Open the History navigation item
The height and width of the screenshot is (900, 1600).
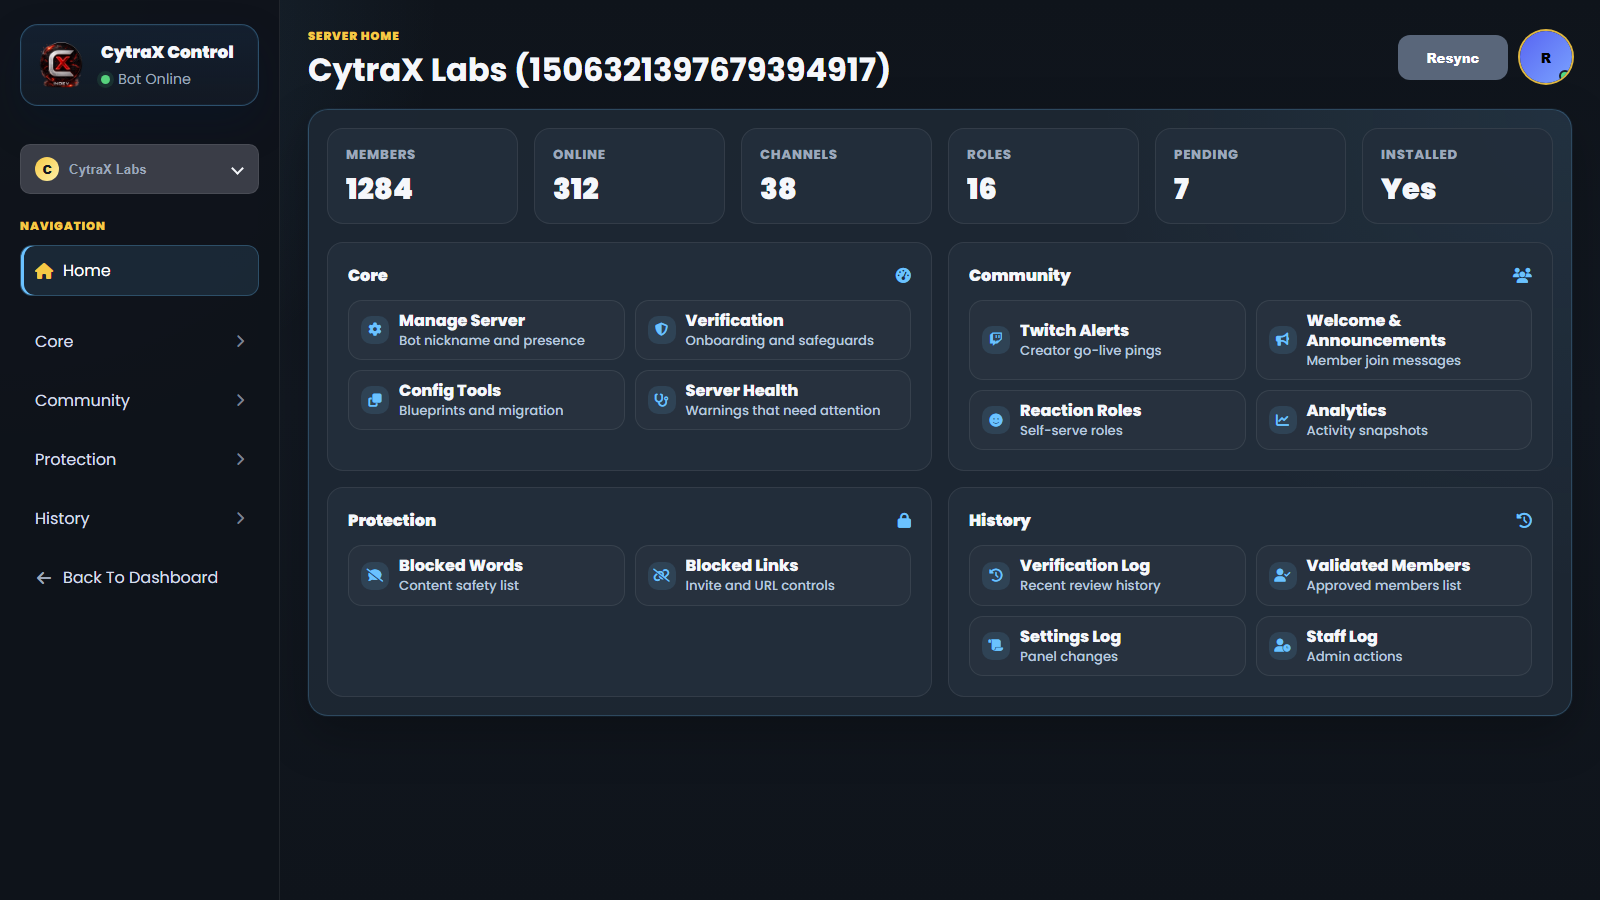pyautogui.click(x=139, y=518)
